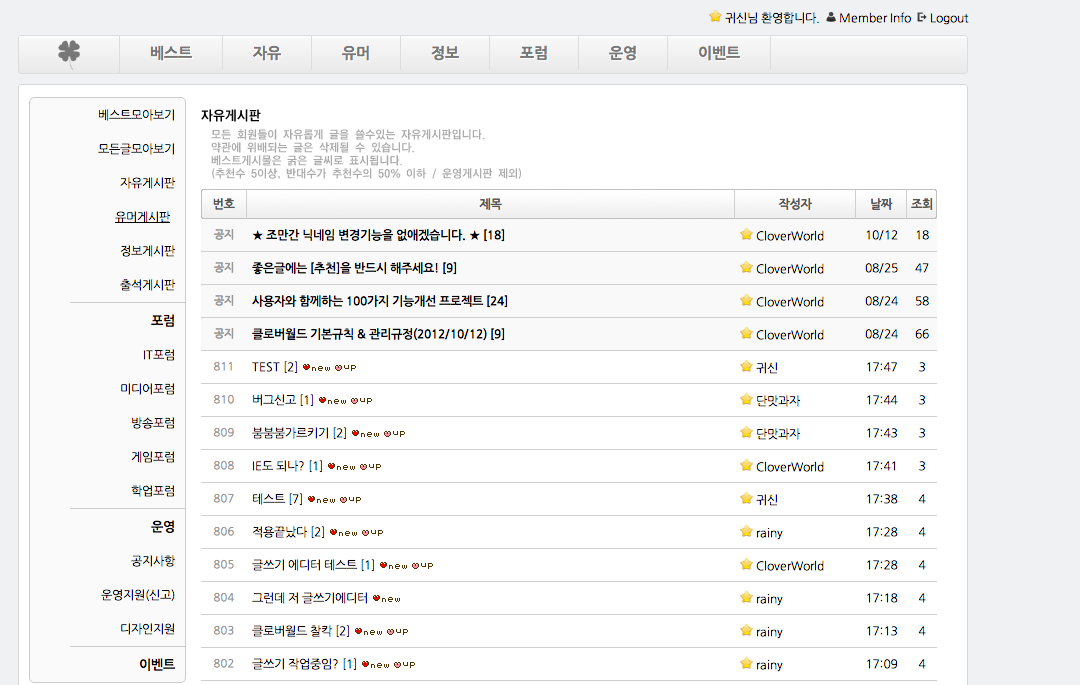The height and width of the screenshot is (685, 1080).
Task: Open the post titled 붕붕붕가르키기
Action: pos(291,433)
